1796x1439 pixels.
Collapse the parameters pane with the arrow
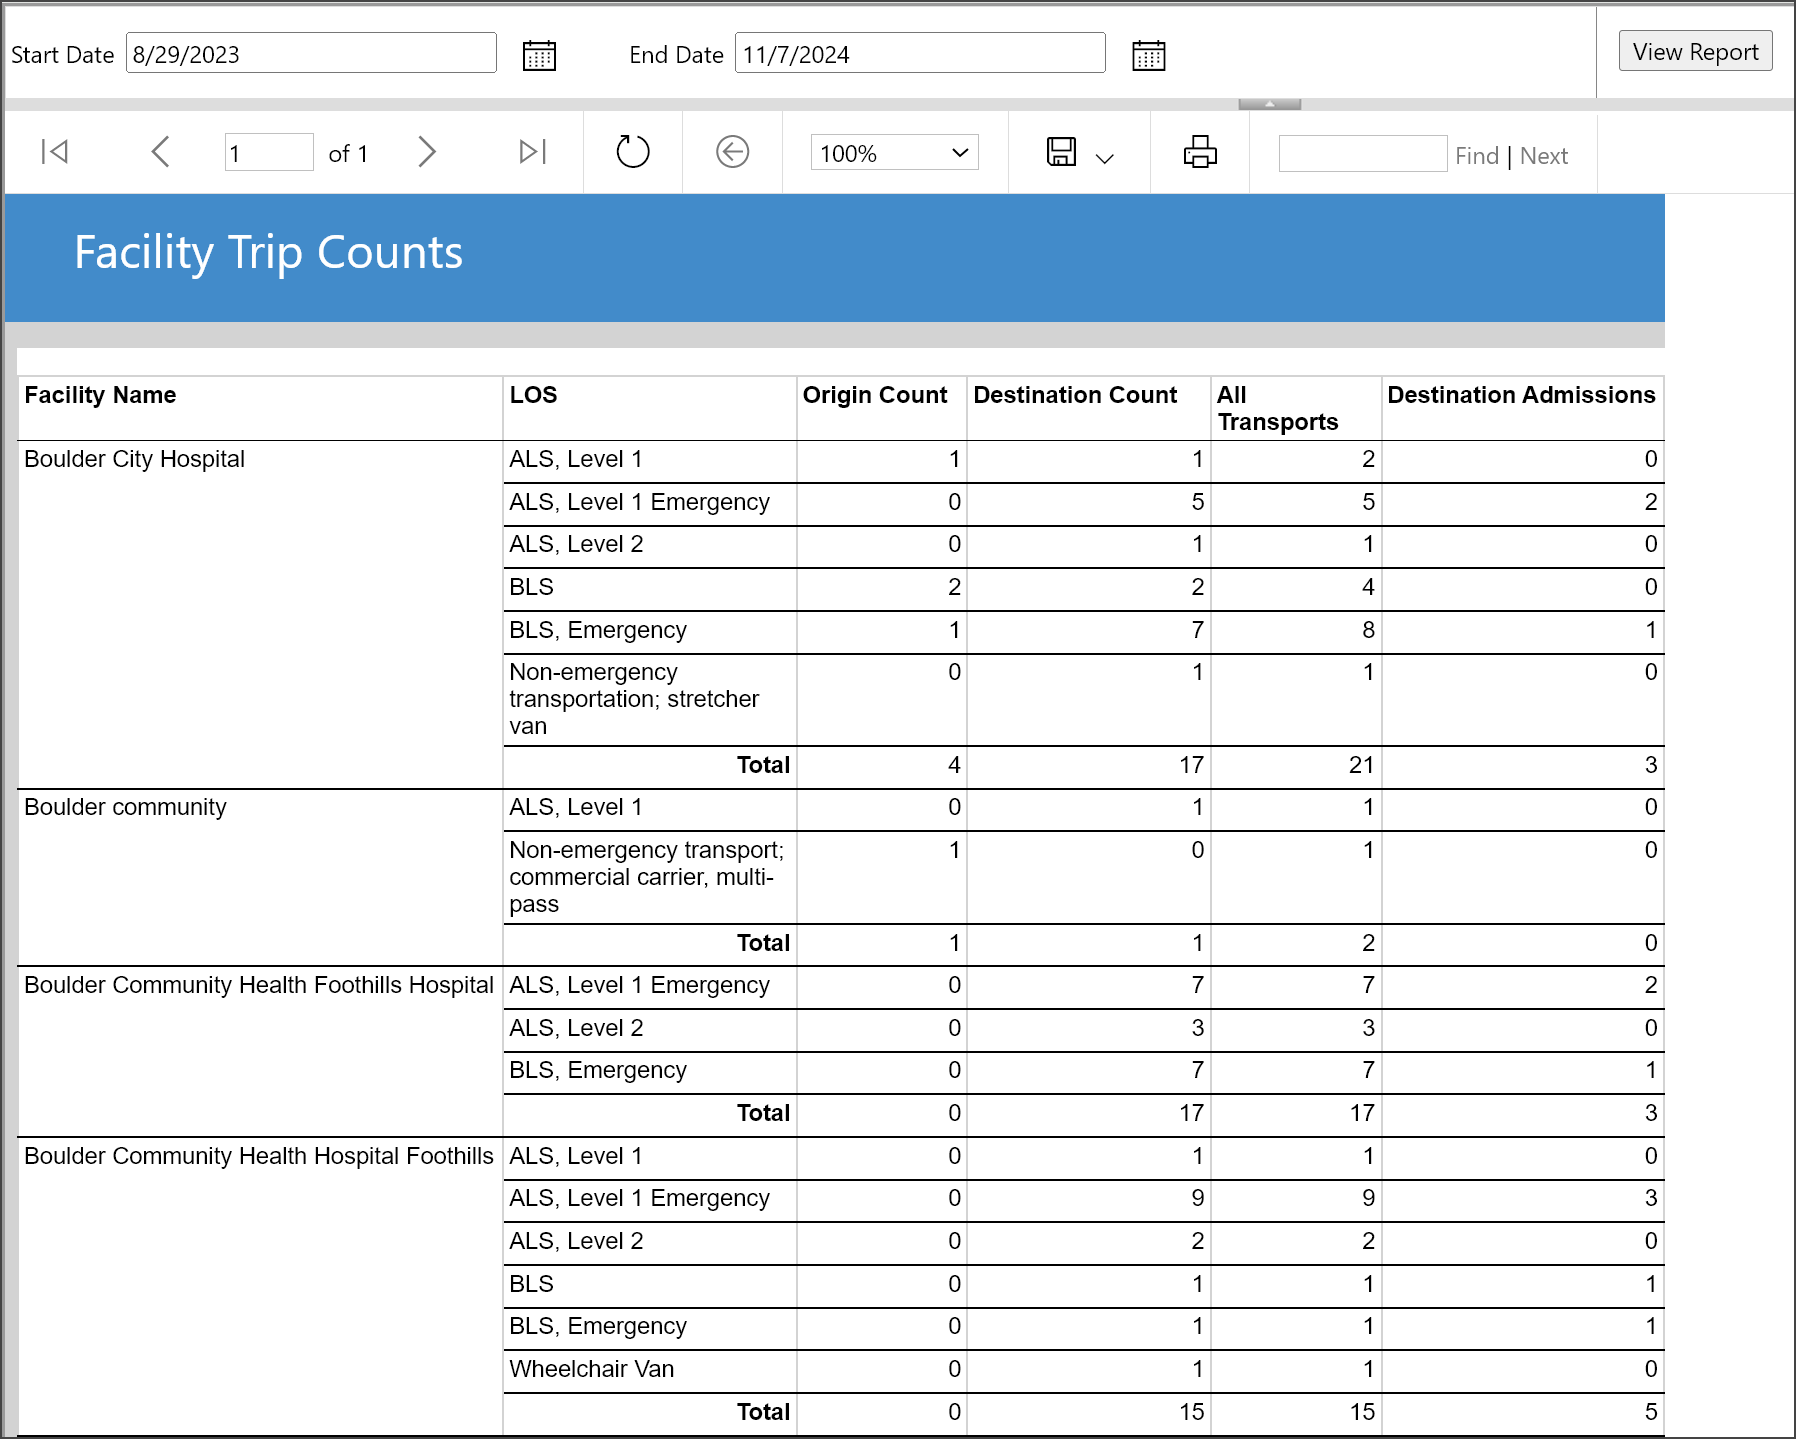click(x=1269, y=104)
